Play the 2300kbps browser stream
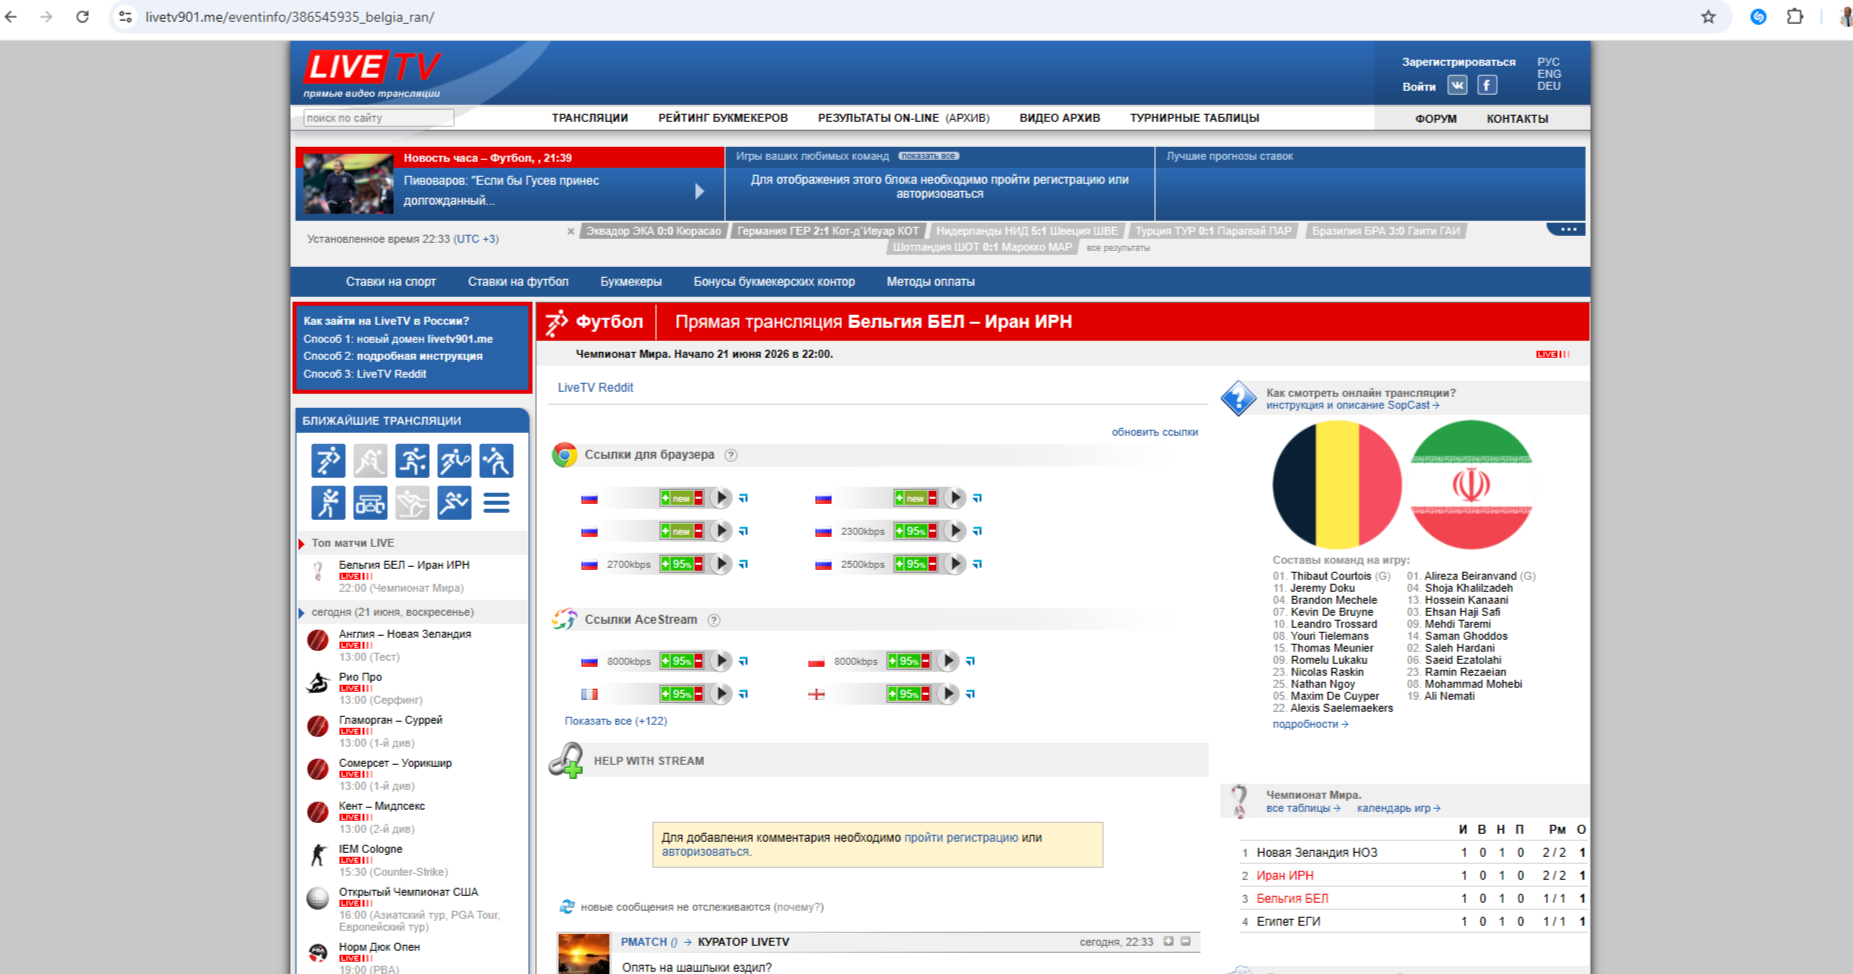 (955, 531)
